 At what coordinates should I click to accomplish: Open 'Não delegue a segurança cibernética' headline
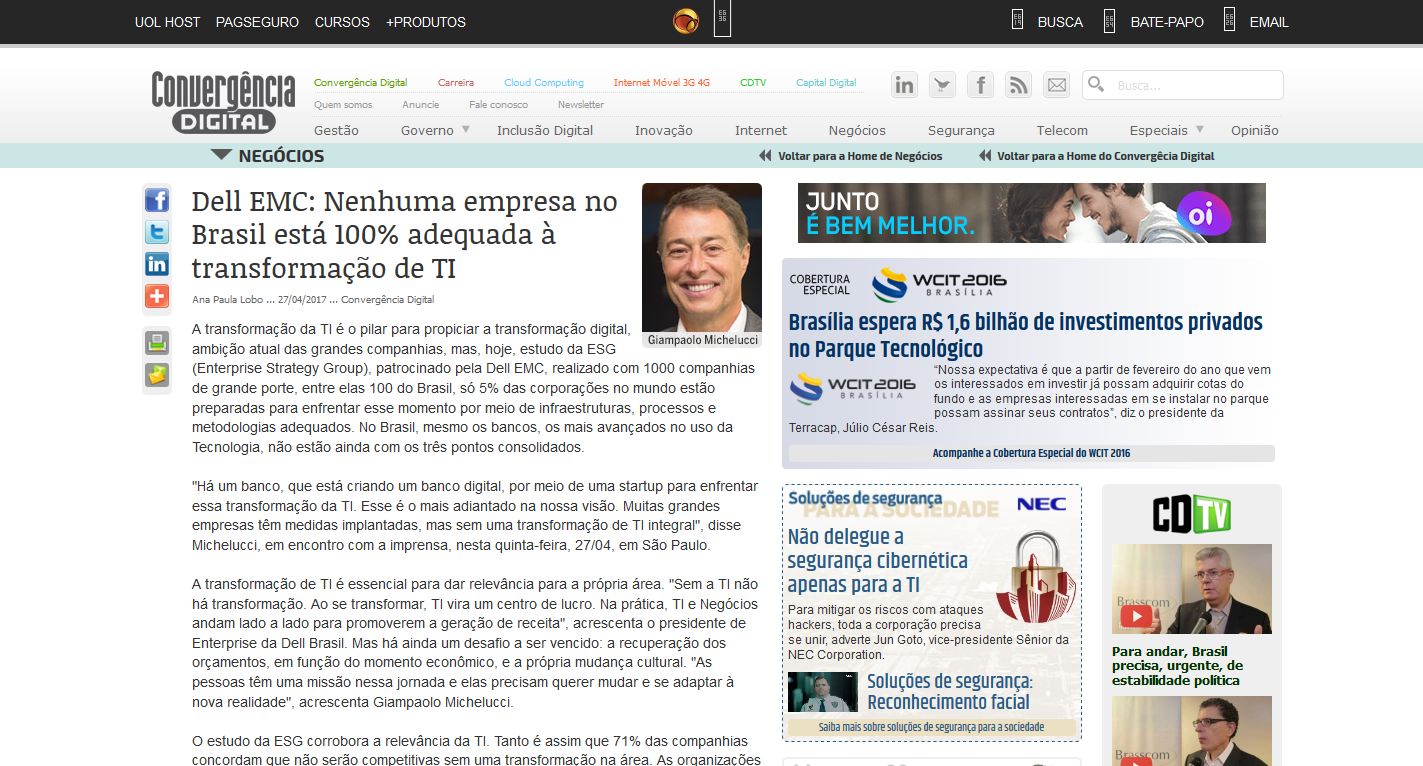[x=877, y=561]
